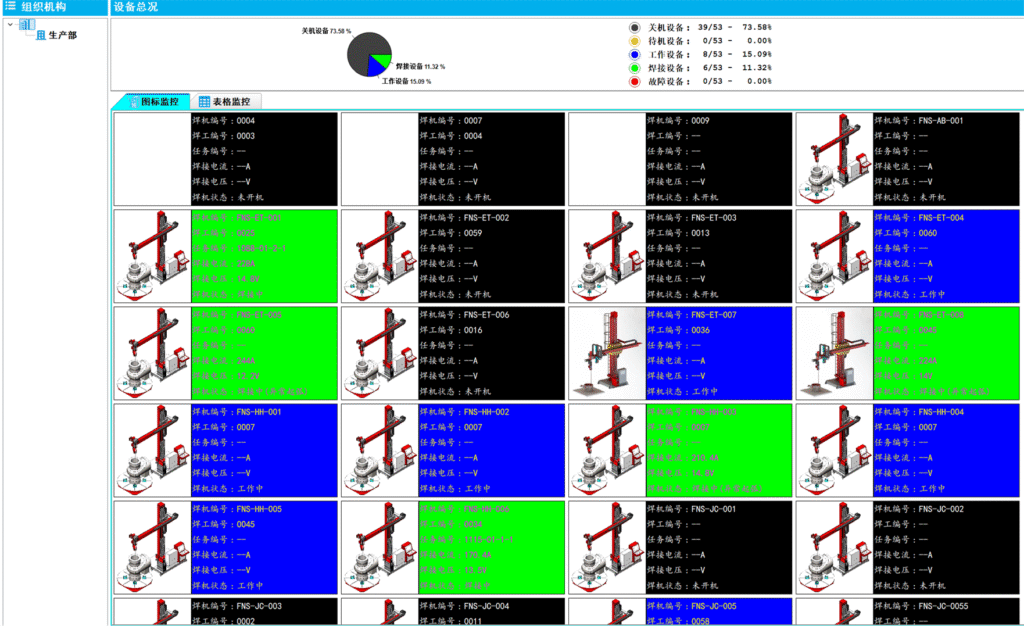Image resolution: width=1024 pixels, height=626 pixels.
Task: Click the machine icon next to 焊工编号 0004
Action: pos(380,160)
